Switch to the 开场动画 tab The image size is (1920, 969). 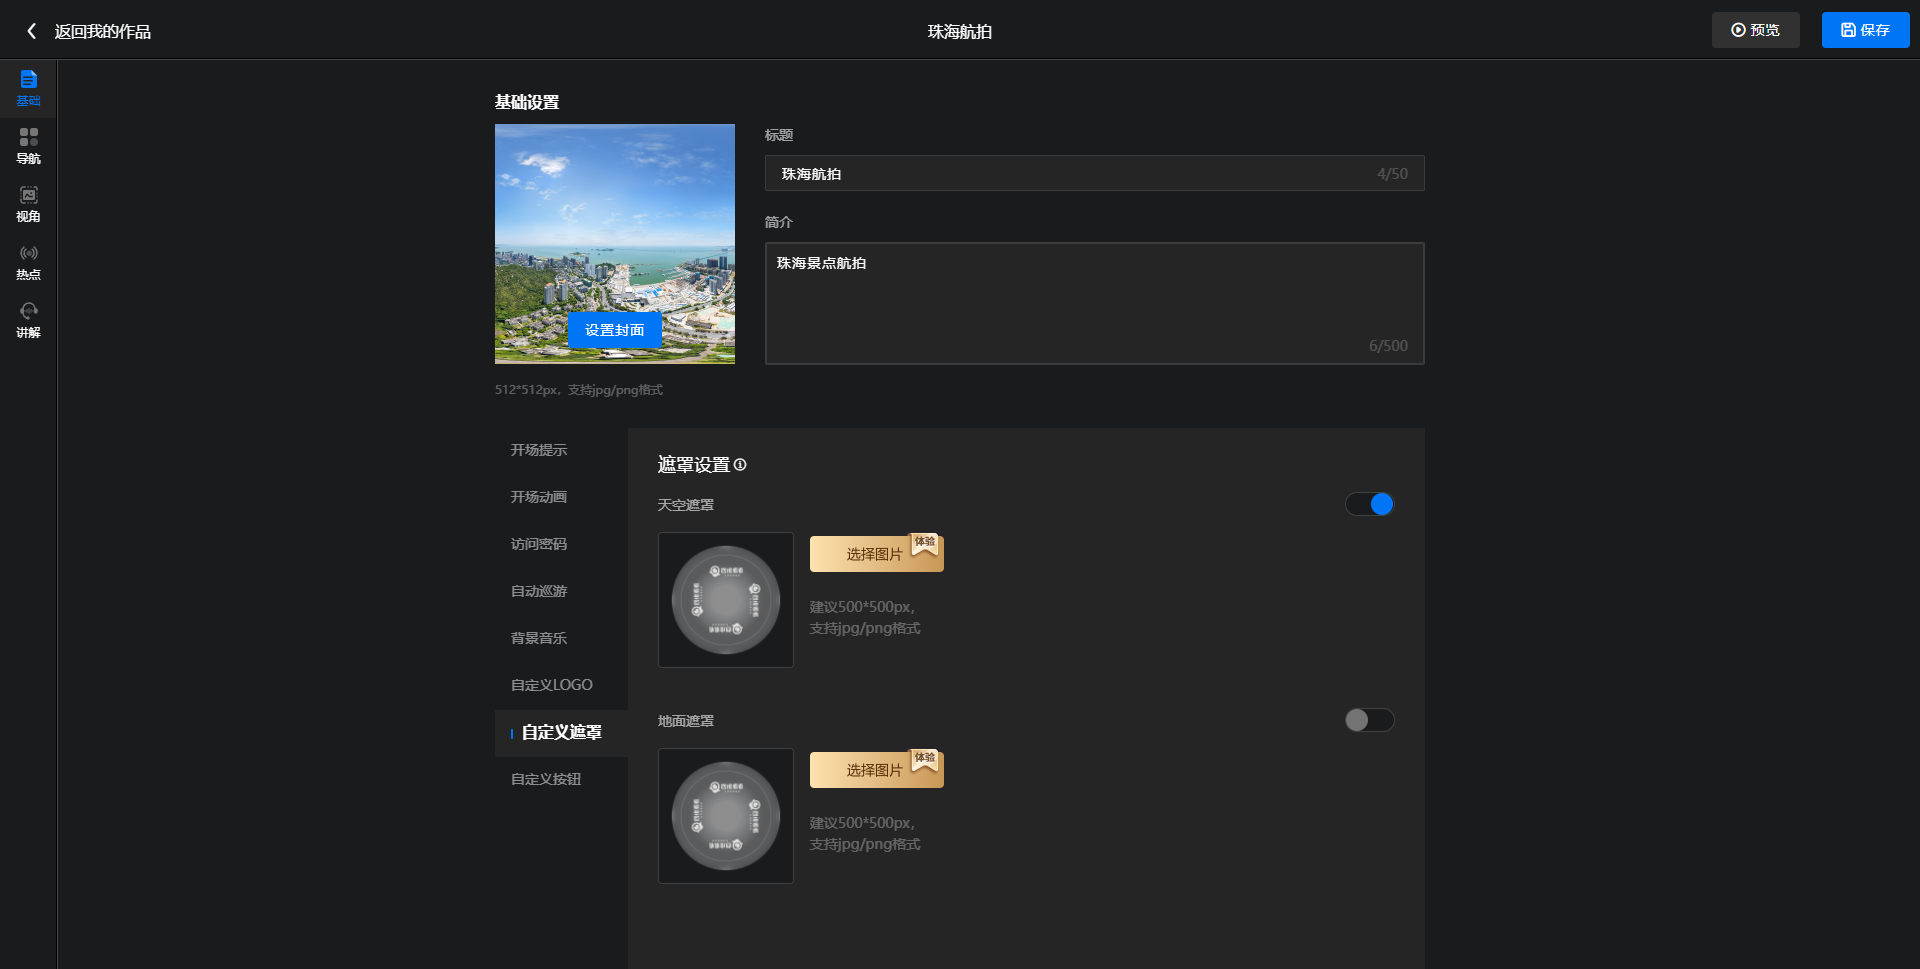point(539,497)
